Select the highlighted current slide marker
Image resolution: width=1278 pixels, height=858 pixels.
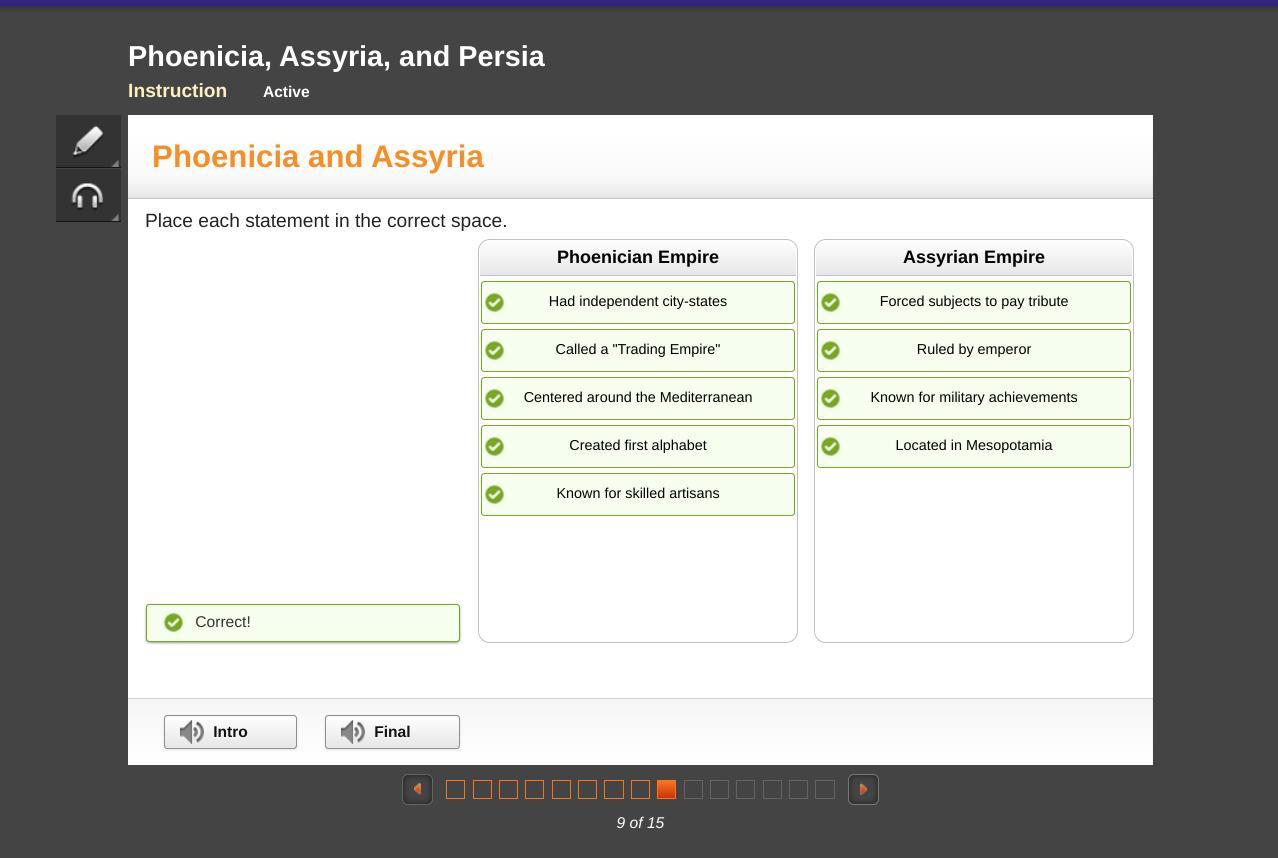click(666, 790)
